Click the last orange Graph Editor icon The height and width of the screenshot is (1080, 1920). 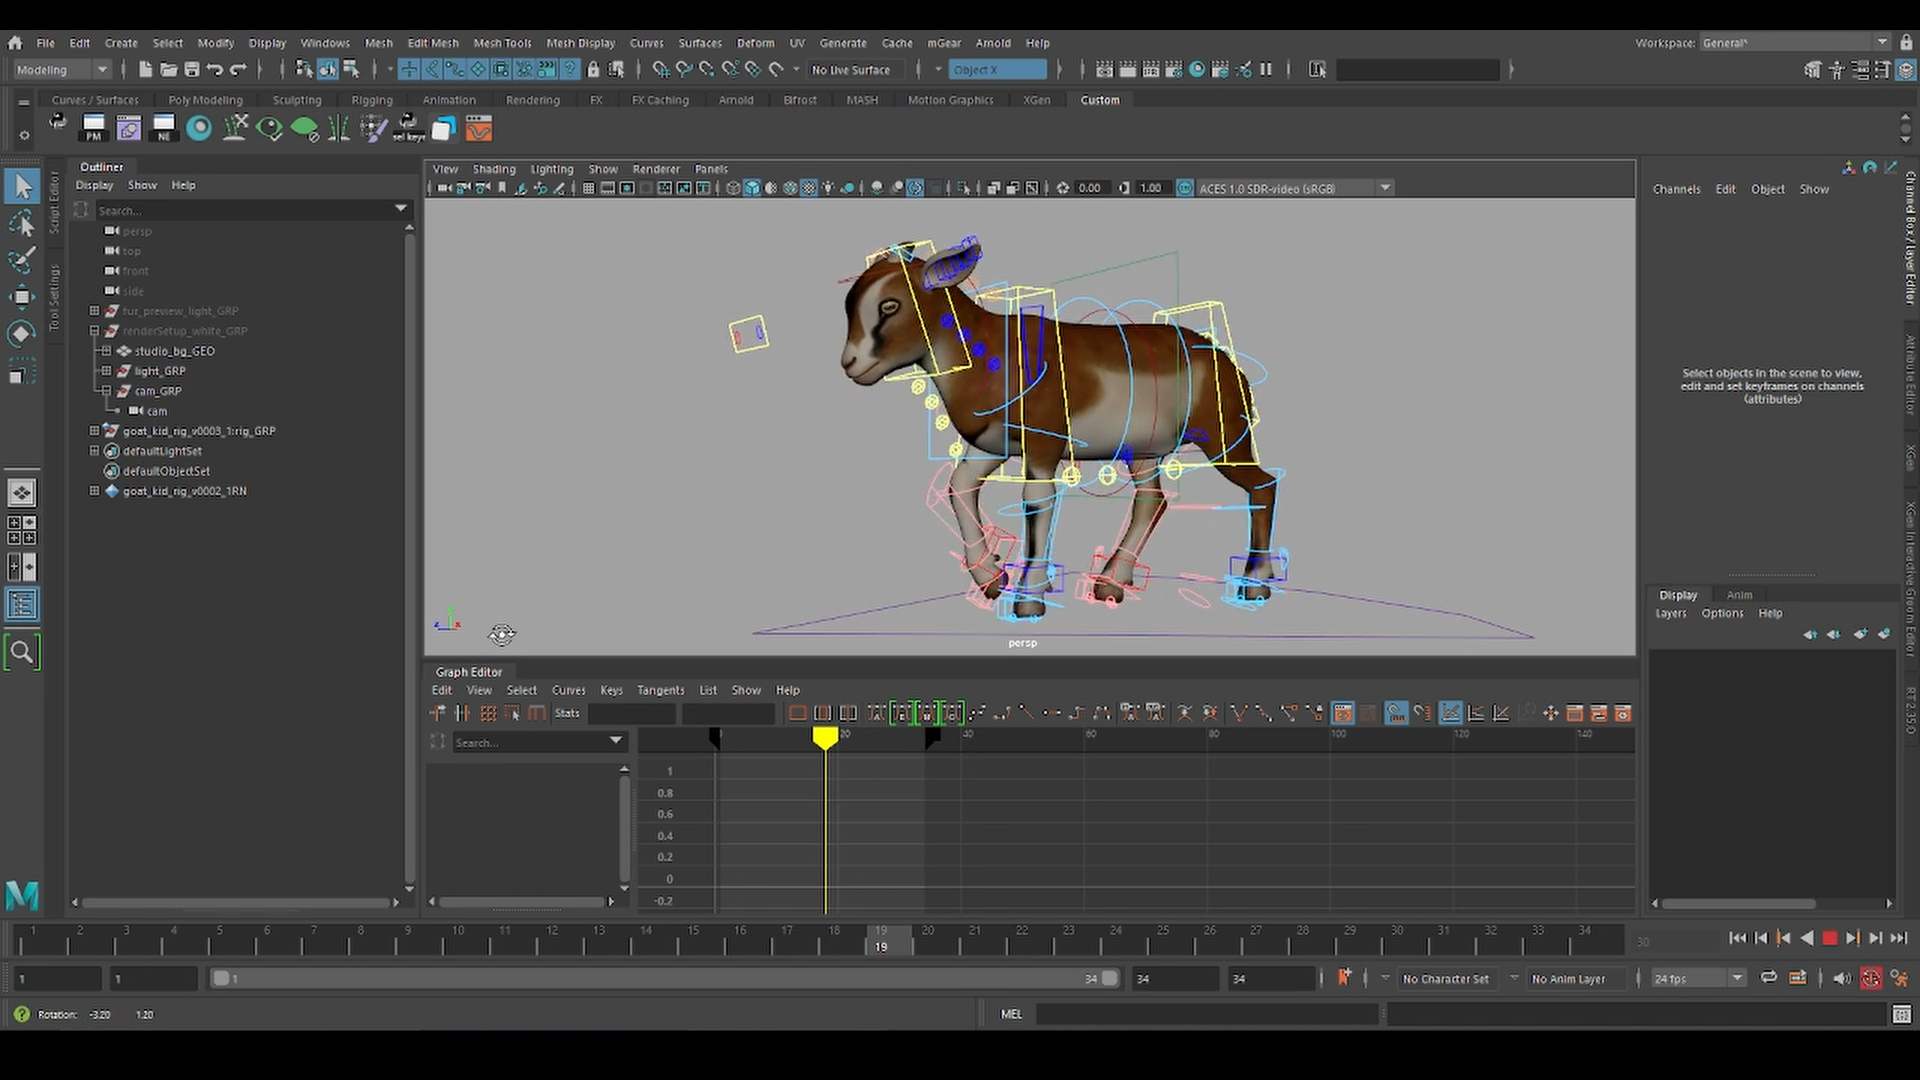click(x=1623, y=713)
